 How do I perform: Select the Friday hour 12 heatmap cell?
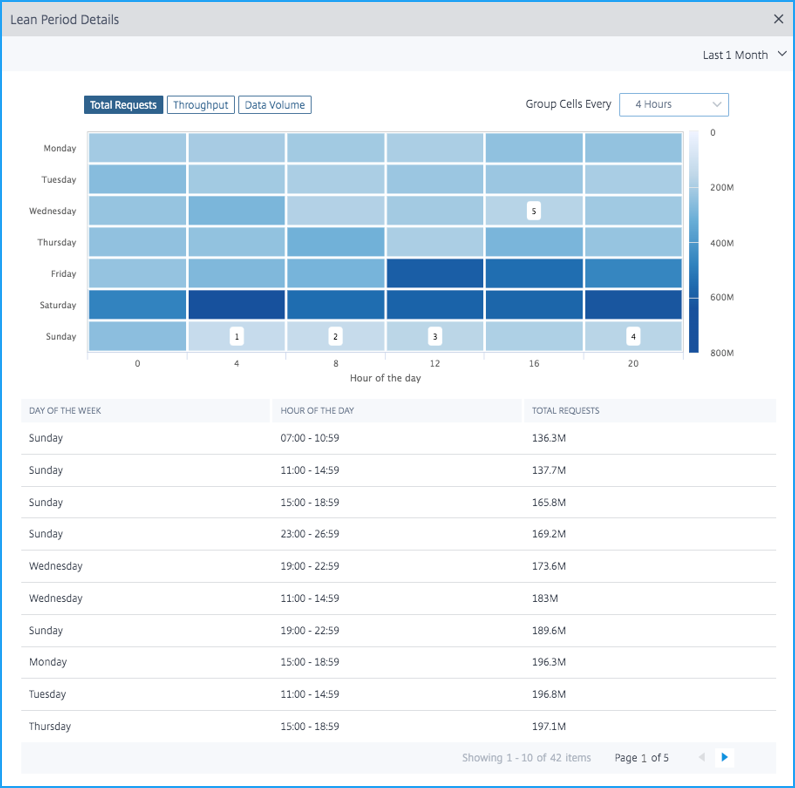pyautogui.click(x=435, y=273)
